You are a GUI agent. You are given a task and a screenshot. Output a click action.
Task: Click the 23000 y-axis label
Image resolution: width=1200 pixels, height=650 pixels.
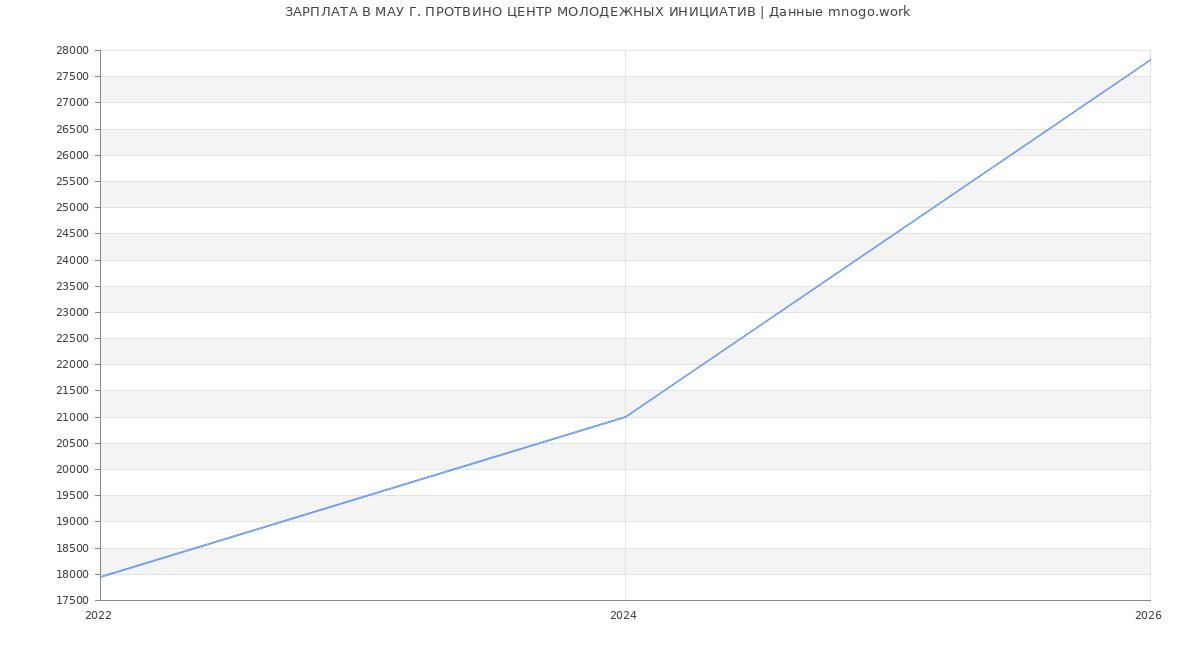(x=72, y=312)
